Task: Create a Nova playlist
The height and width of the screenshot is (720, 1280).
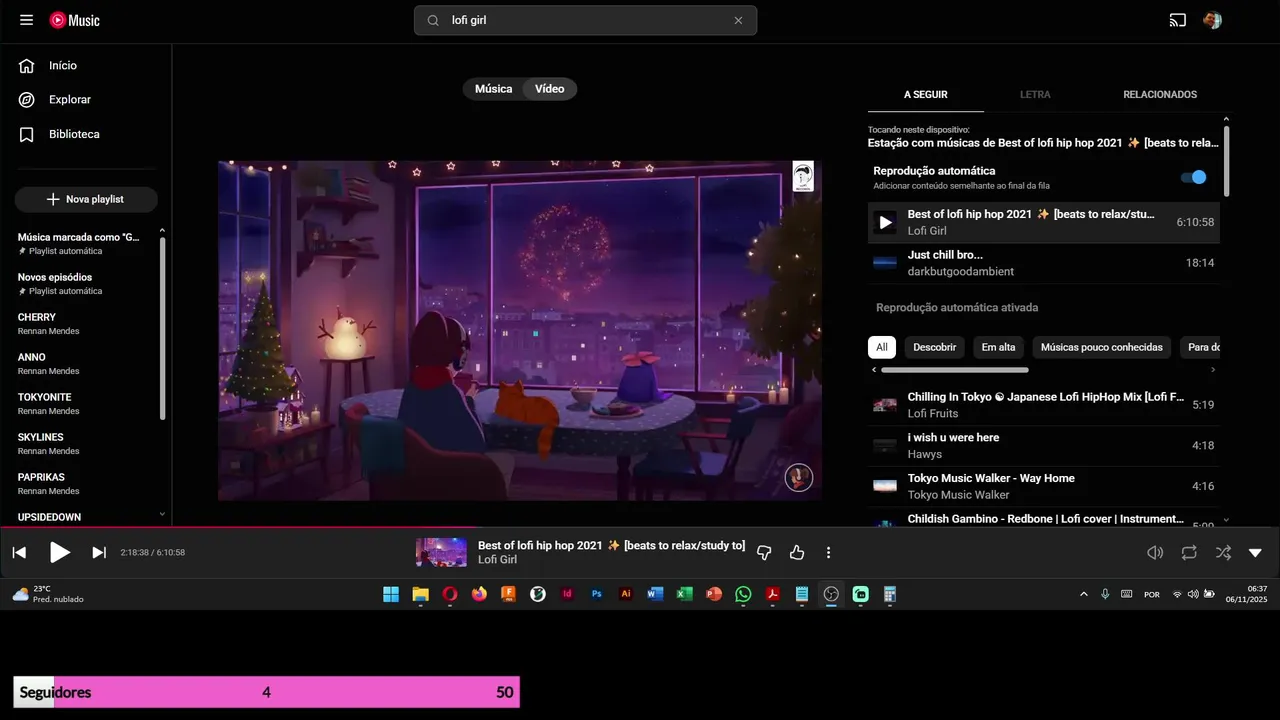Action: tap(86, 199)
